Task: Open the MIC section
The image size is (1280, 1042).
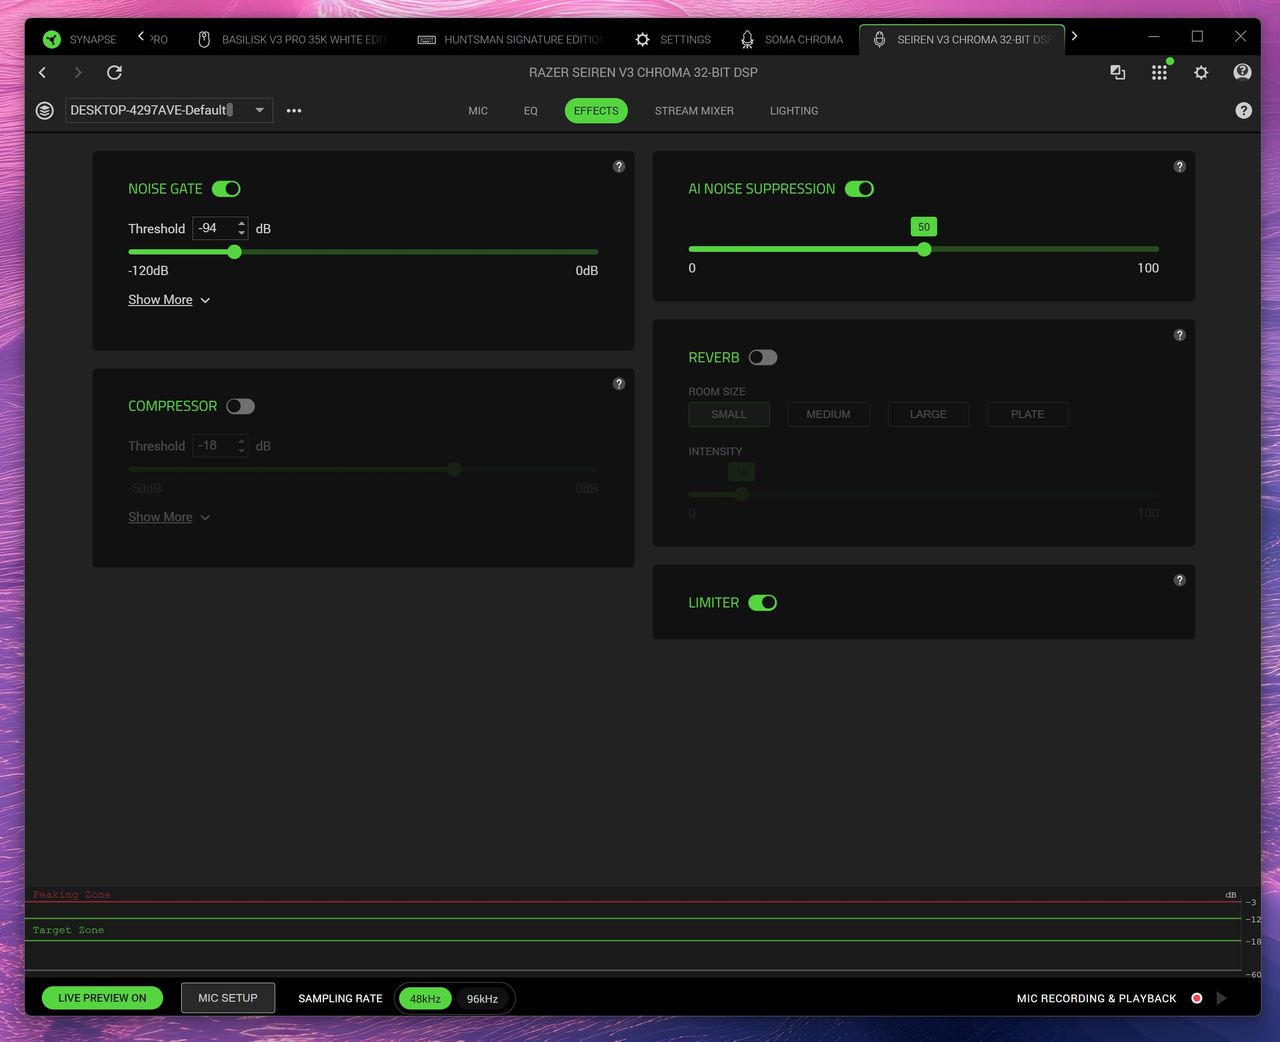Action: pos(478,111)
